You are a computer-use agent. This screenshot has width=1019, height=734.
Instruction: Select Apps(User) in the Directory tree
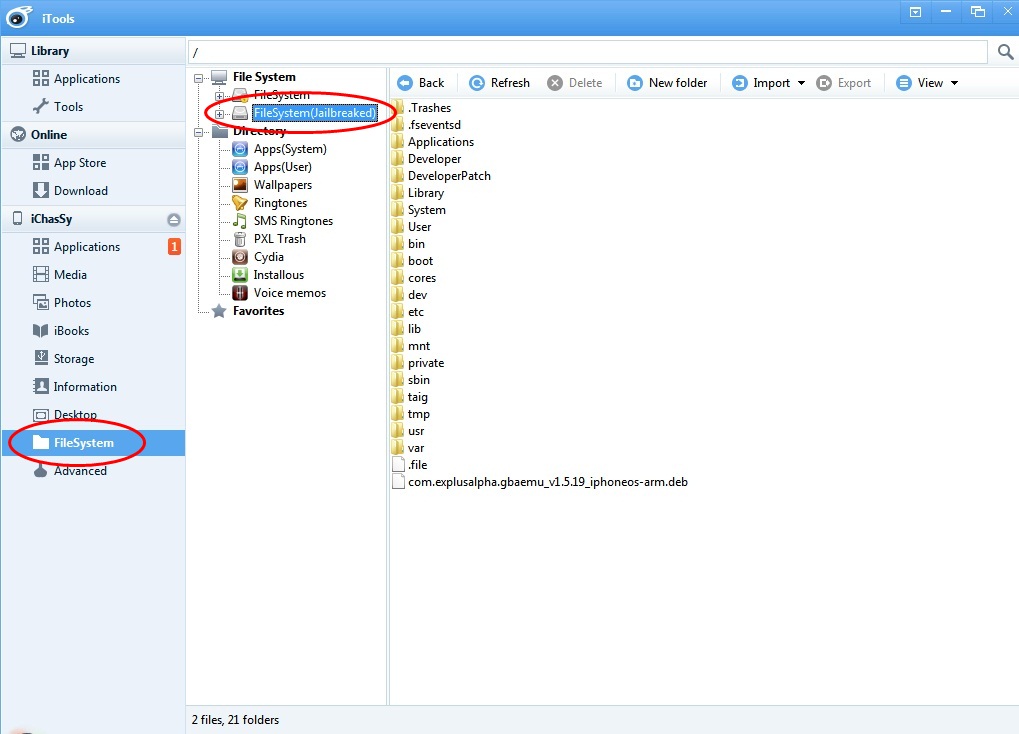coord(282,167)
